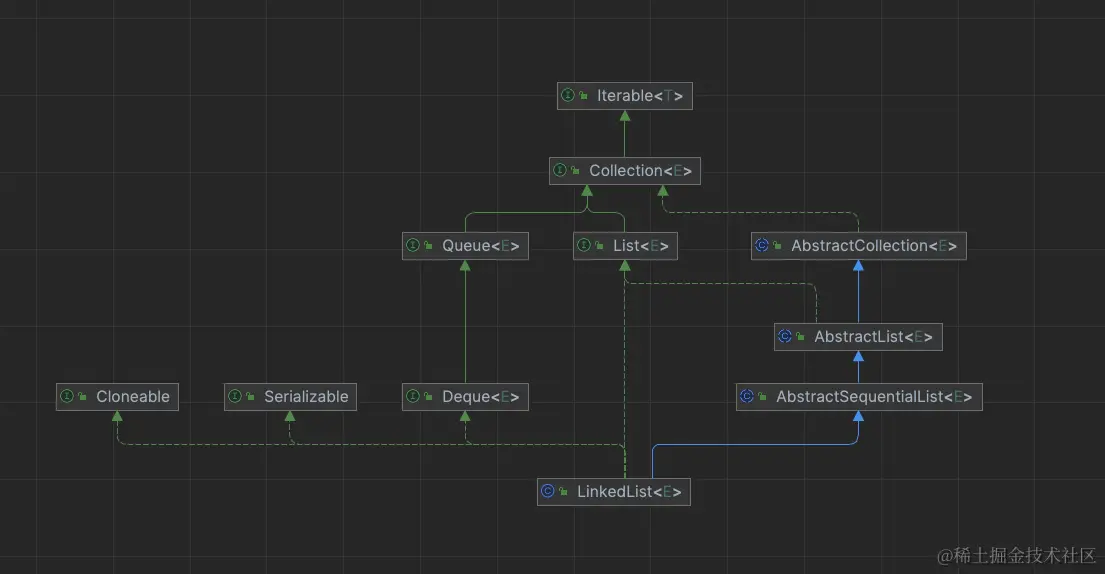Click the public lock icon on Cloneable

pyautogui.click(x=82, y=397)
